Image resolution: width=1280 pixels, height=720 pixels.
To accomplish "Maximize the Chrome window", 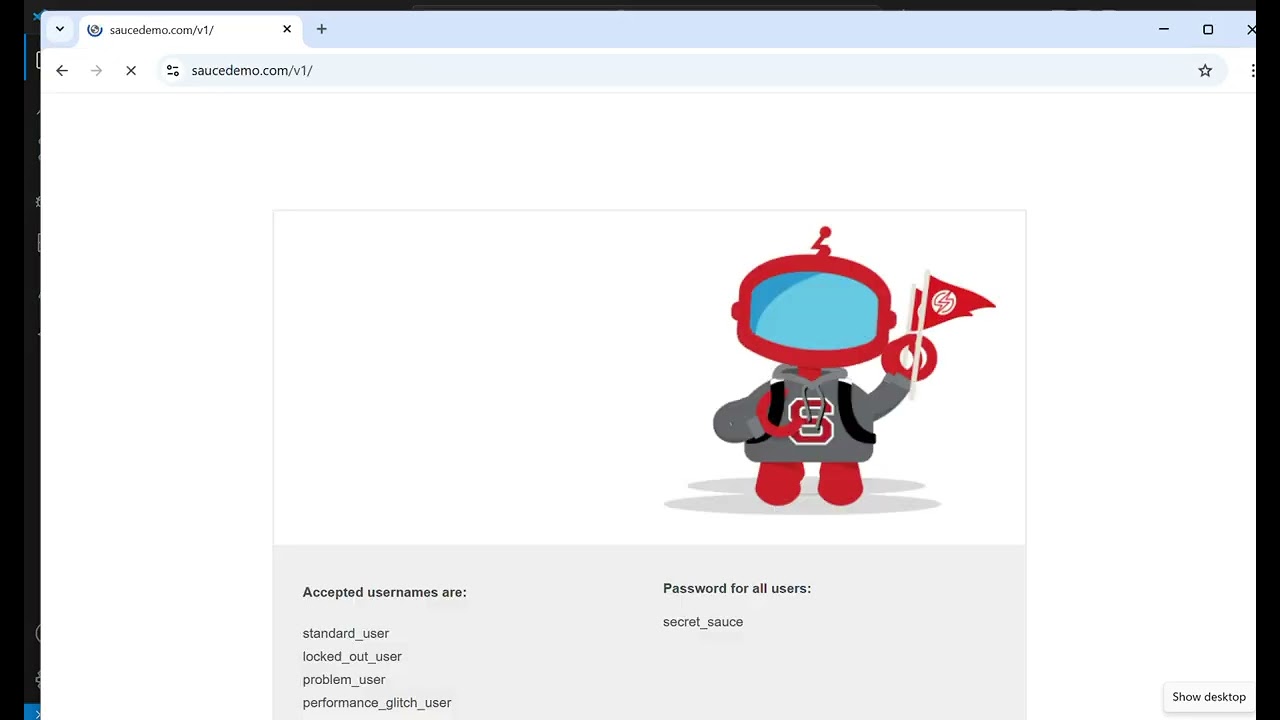I will 1208,29.
